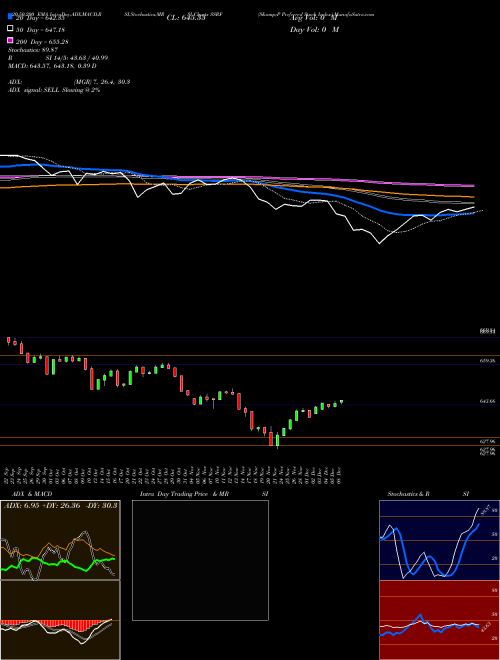The height and width of the screenshot is (660, 500).
Task: Click the lowest red candlestick near 627.96
Action: click(271, 438)
